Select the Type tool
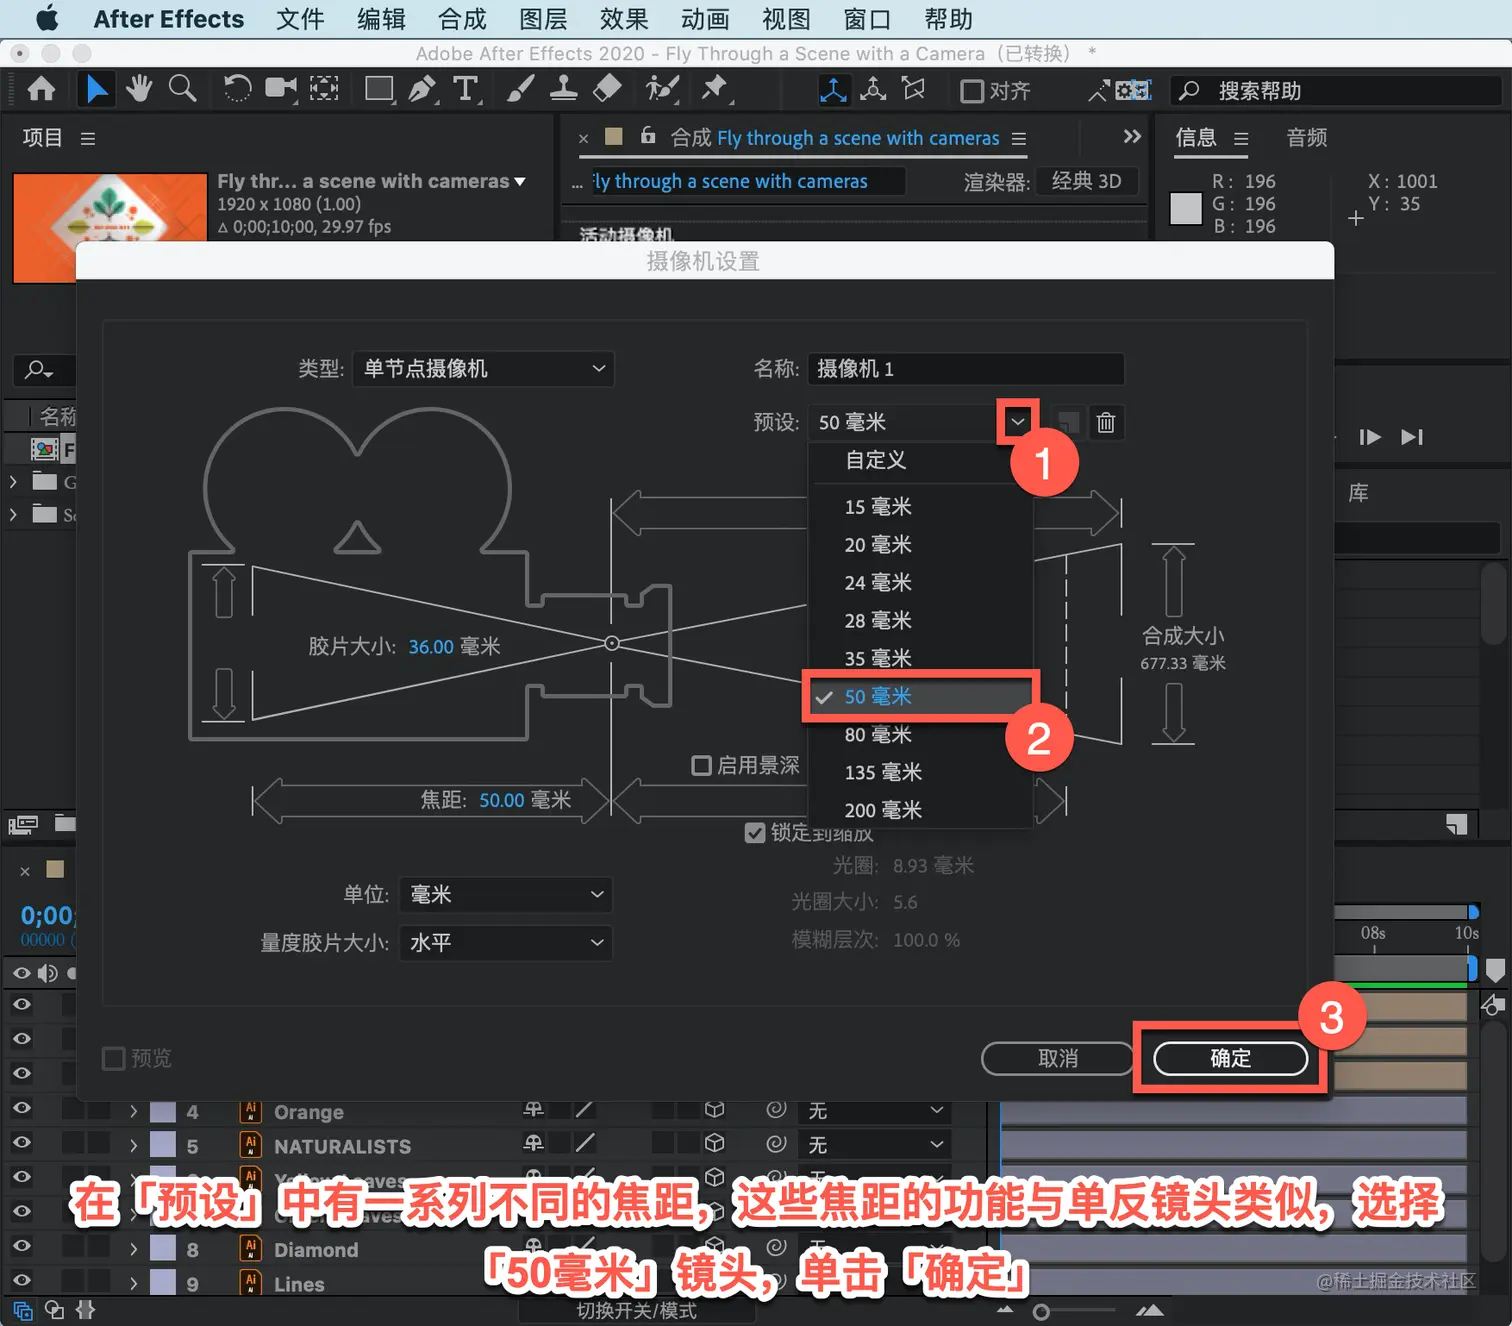This screenshot has width=1512, height=1326. tap(466, 90)
